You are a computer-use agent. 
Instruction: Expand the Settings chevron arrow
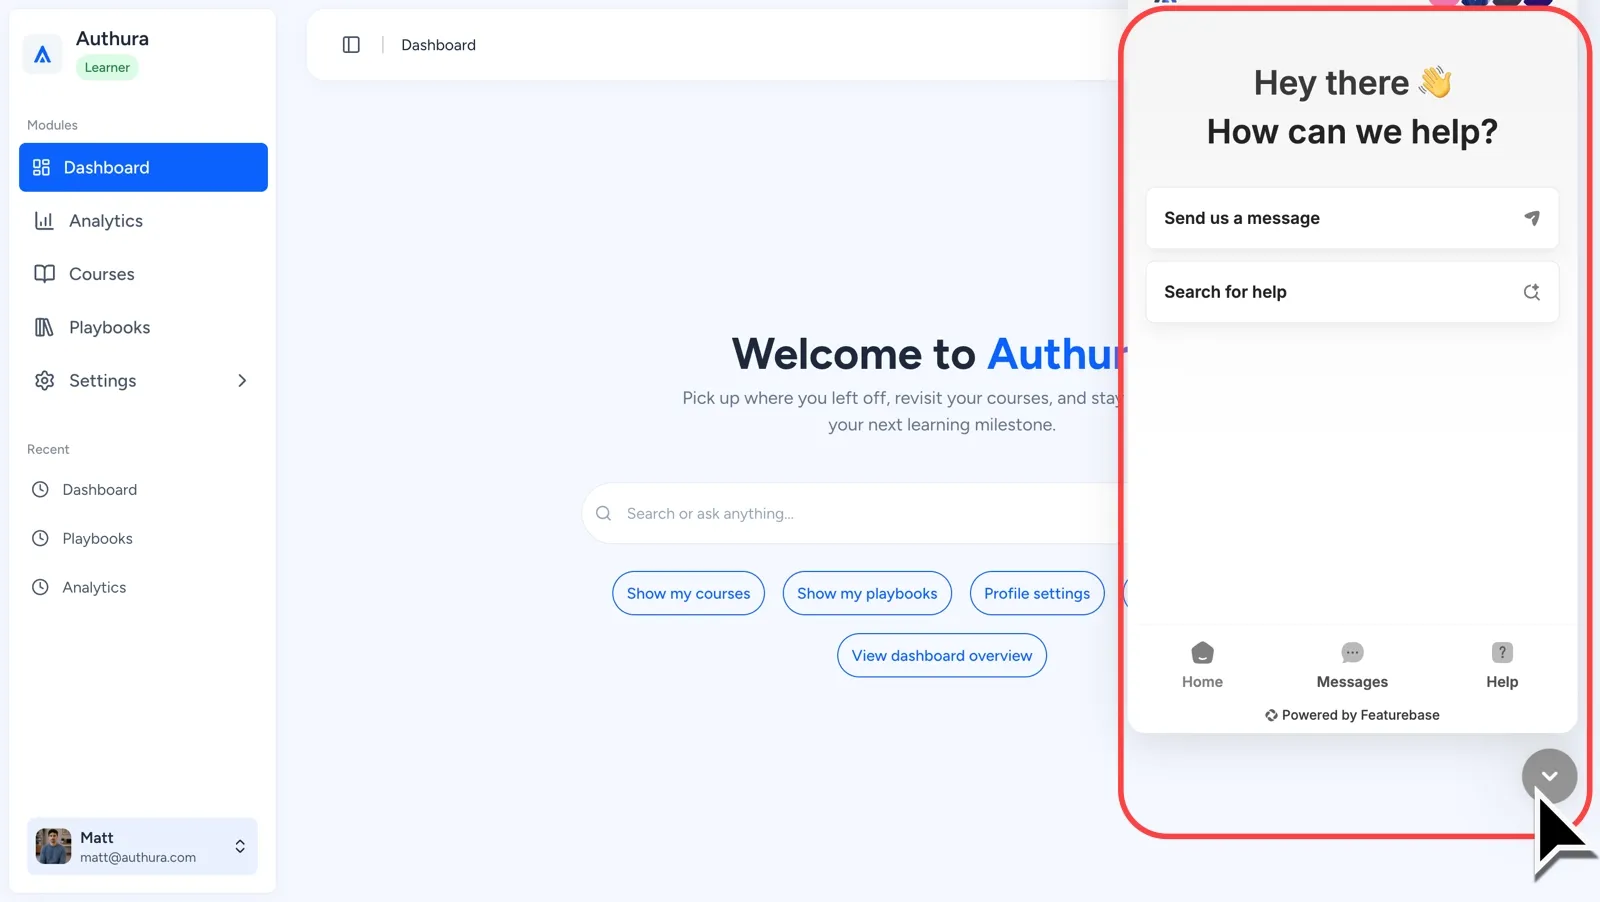(x=242, y=381)
